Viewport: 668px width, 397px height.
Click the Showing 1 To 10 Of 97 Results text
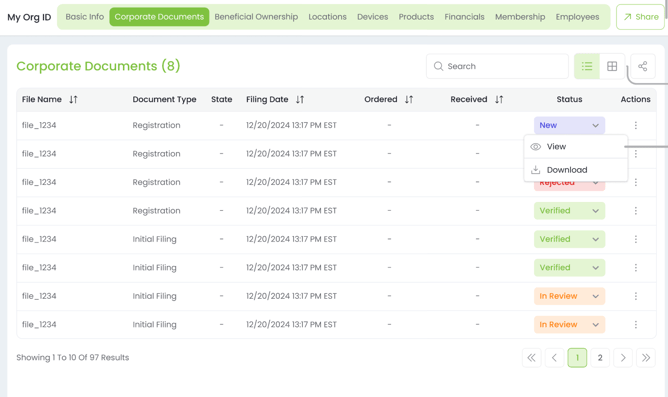[73, 357]
